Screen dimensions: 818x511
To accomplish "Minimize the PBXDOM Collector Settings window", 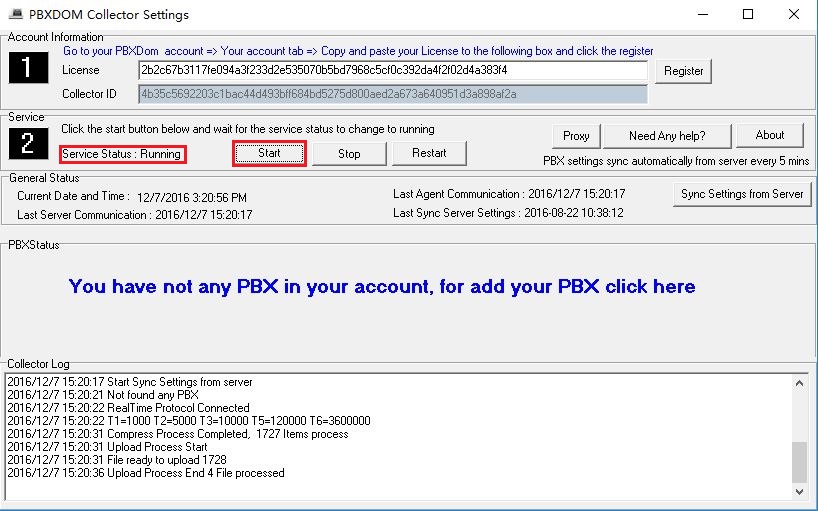I will pyautogui.click(x=703, y=14).
